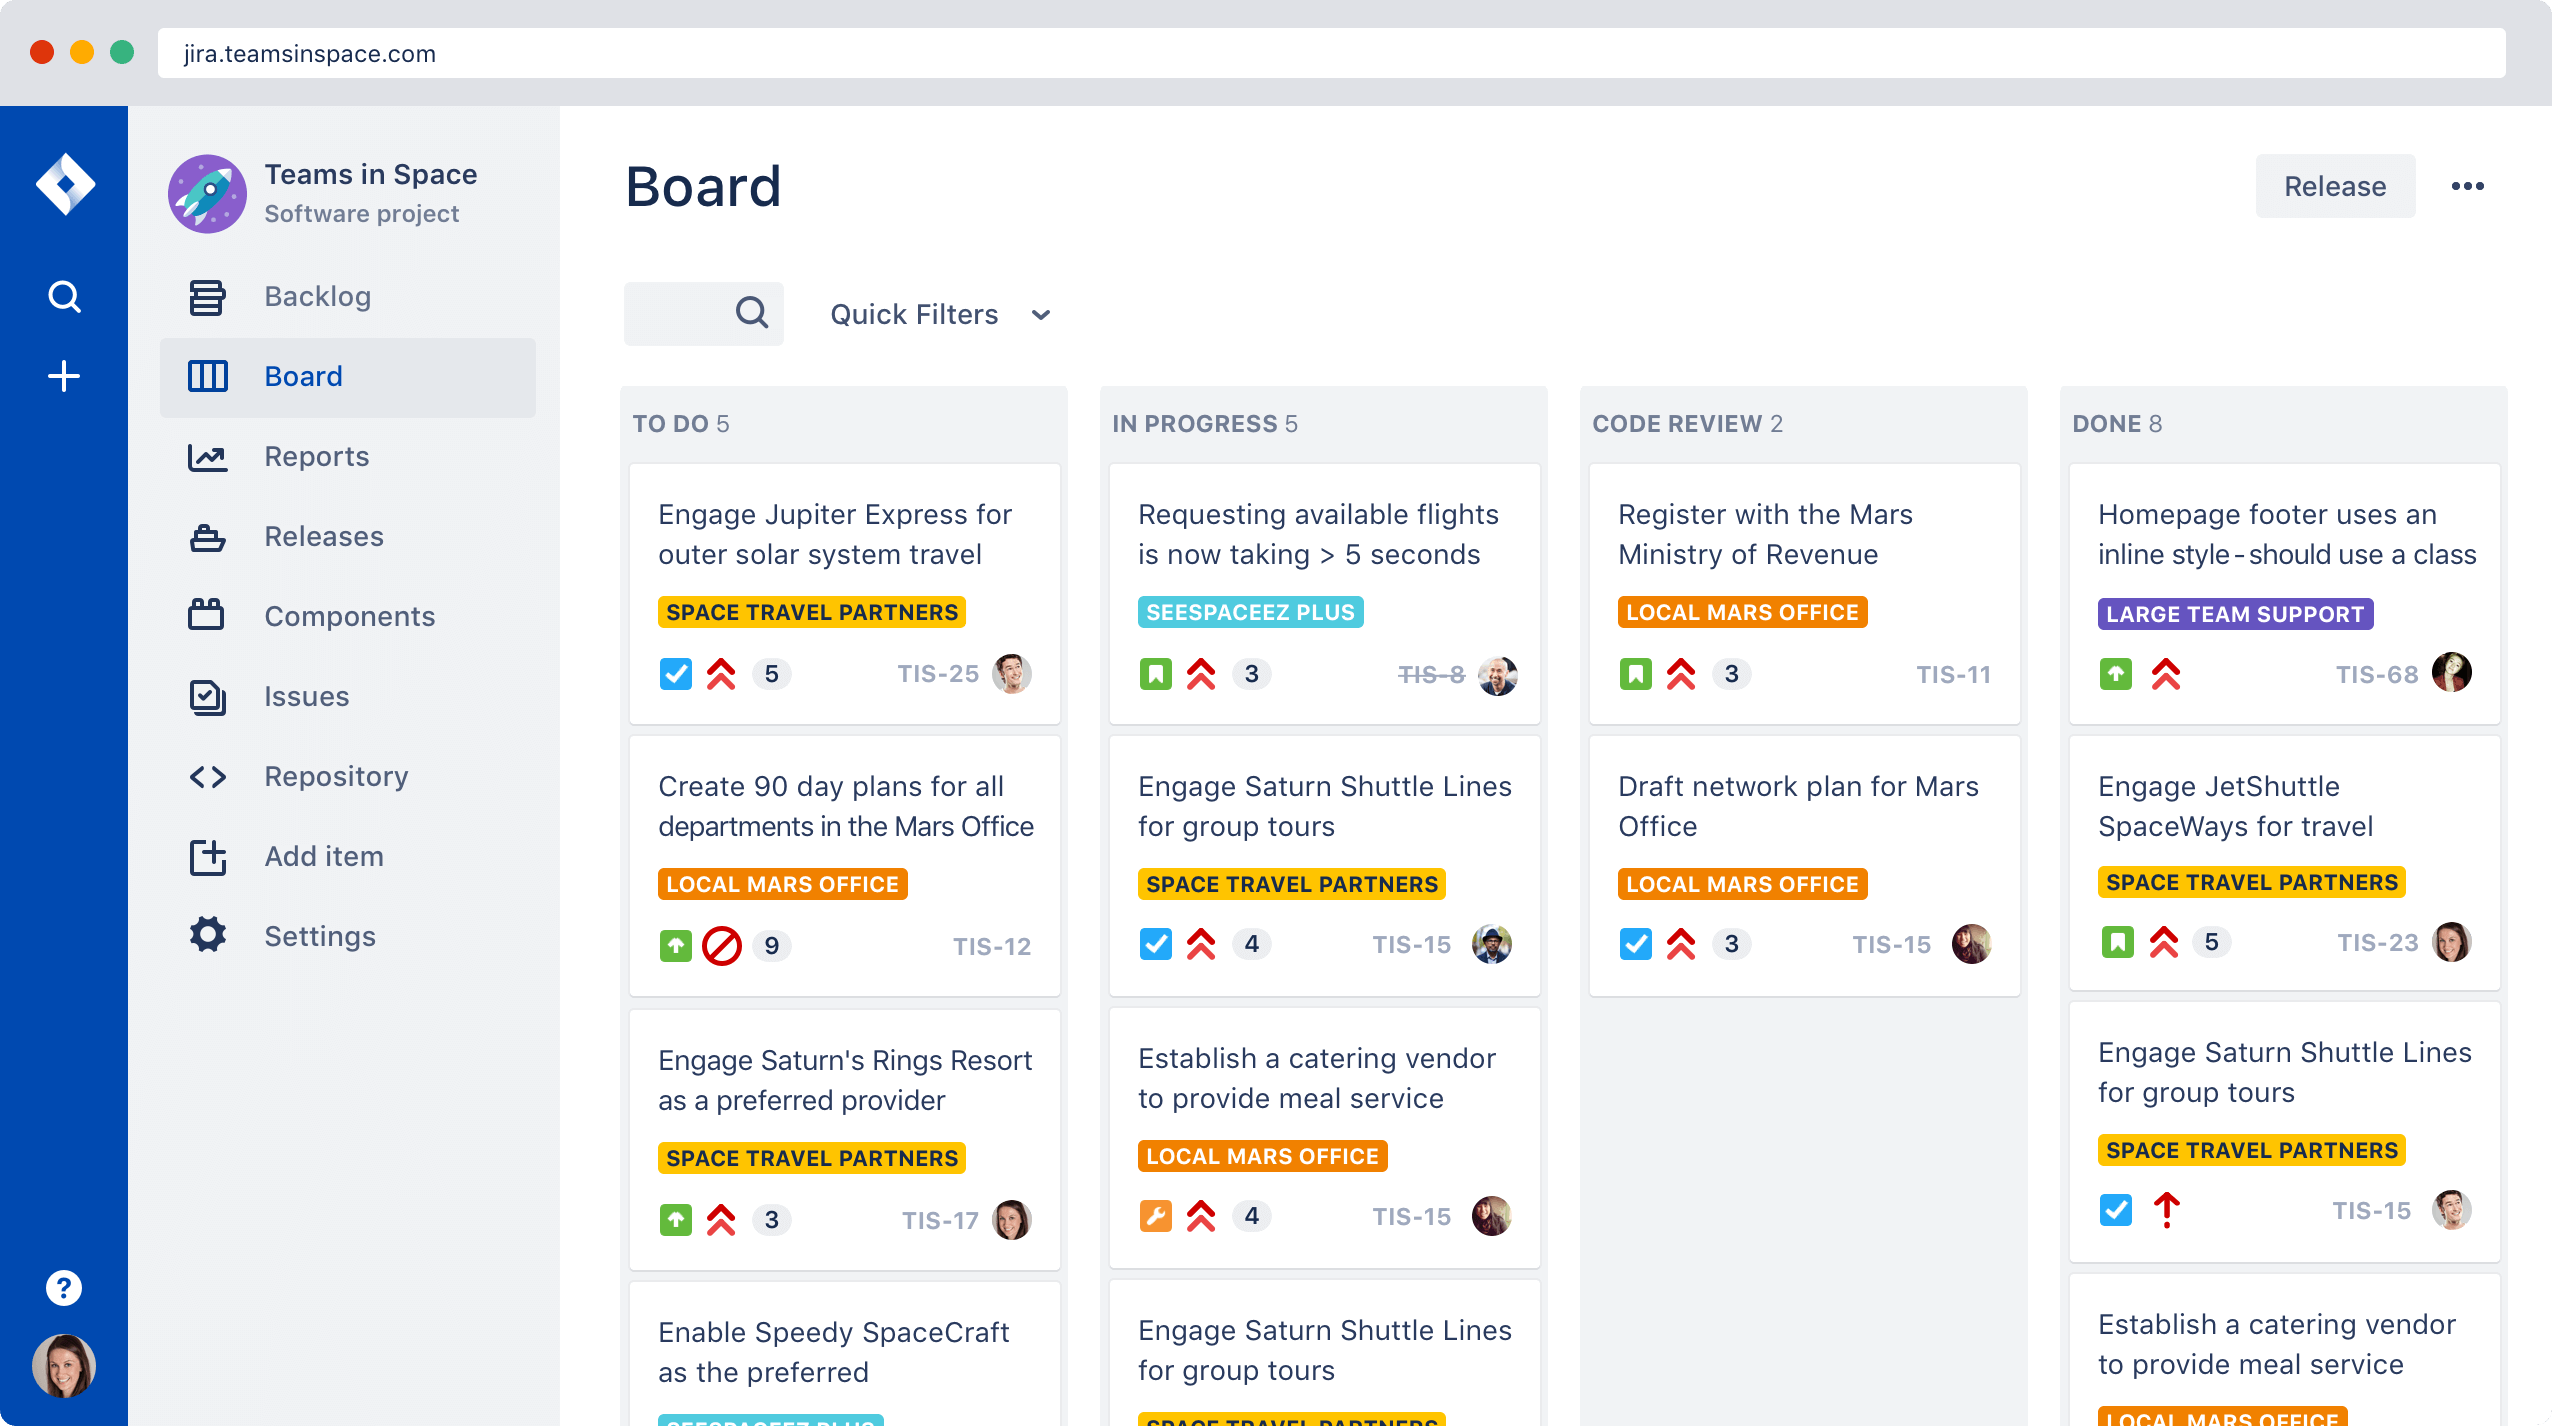Open the Repository view
Image resolution: width=2552 pixels, height=1426 pixels.
pos(335,776)
